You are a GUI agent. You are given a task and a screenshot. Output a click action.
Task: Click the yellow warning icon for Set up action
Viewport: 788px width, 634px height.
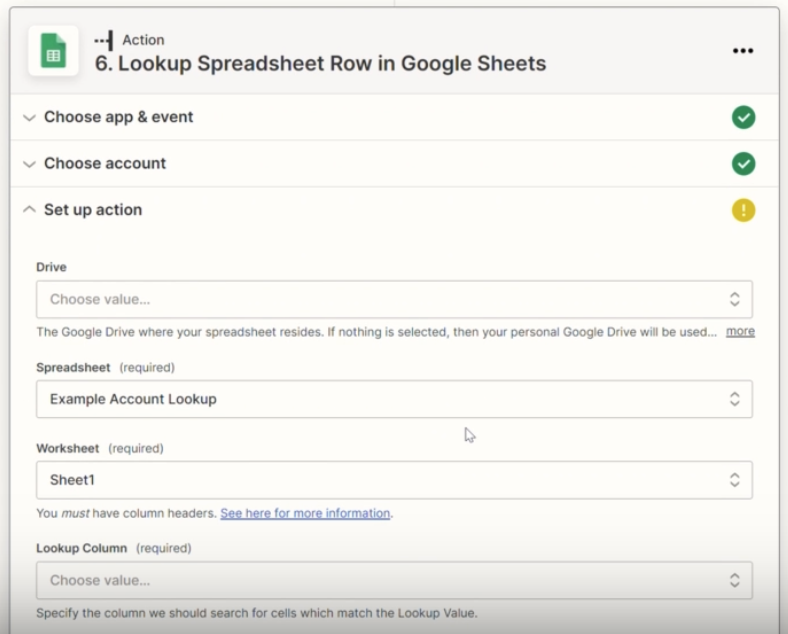point(743,210)
